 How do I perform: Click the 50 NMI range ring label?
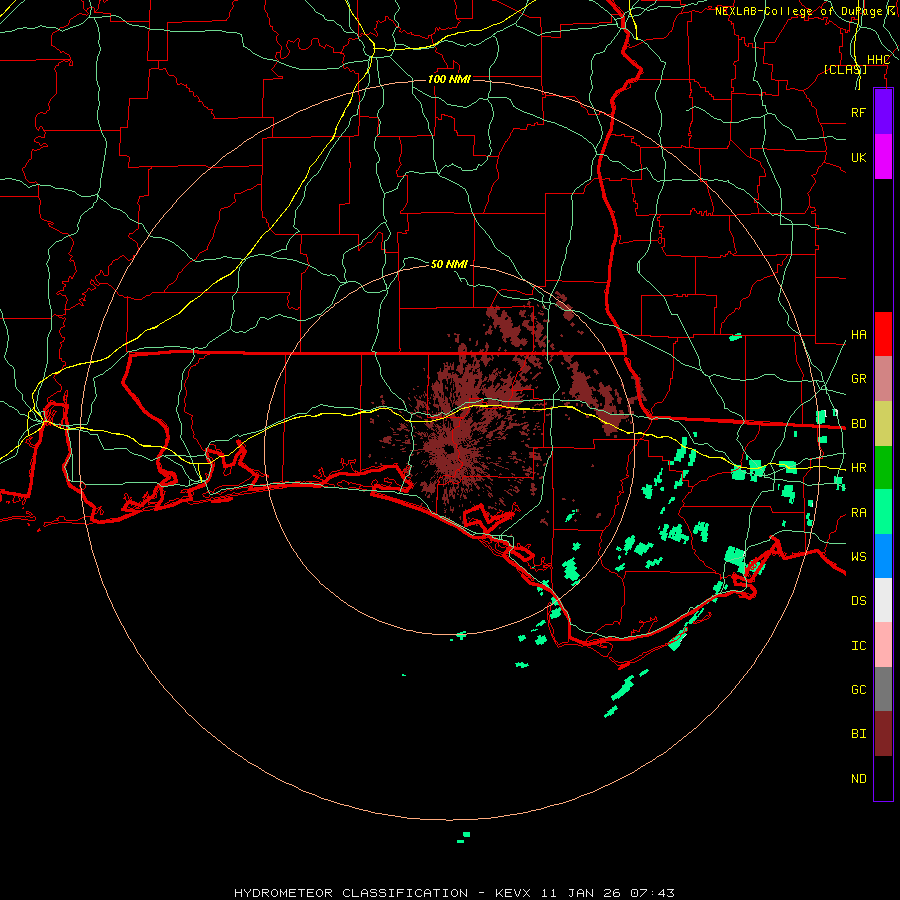(x=449, y=264)
